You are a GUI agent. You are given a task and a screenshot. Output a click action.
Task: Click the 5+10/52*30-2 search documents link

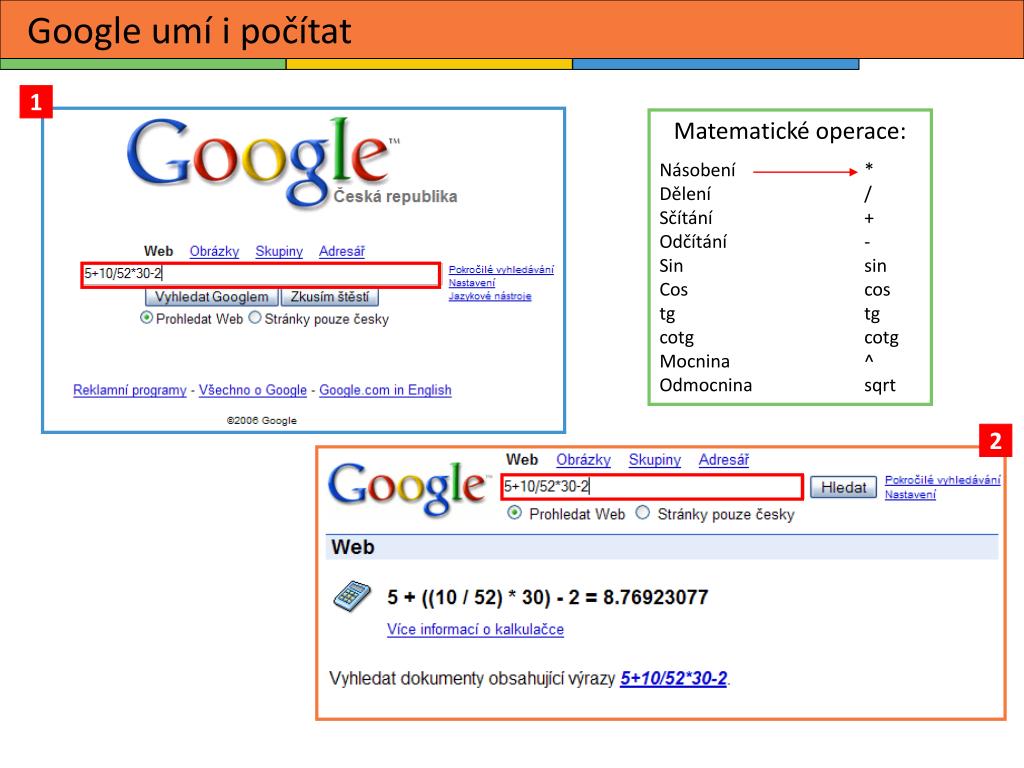[x=673, y=679]
